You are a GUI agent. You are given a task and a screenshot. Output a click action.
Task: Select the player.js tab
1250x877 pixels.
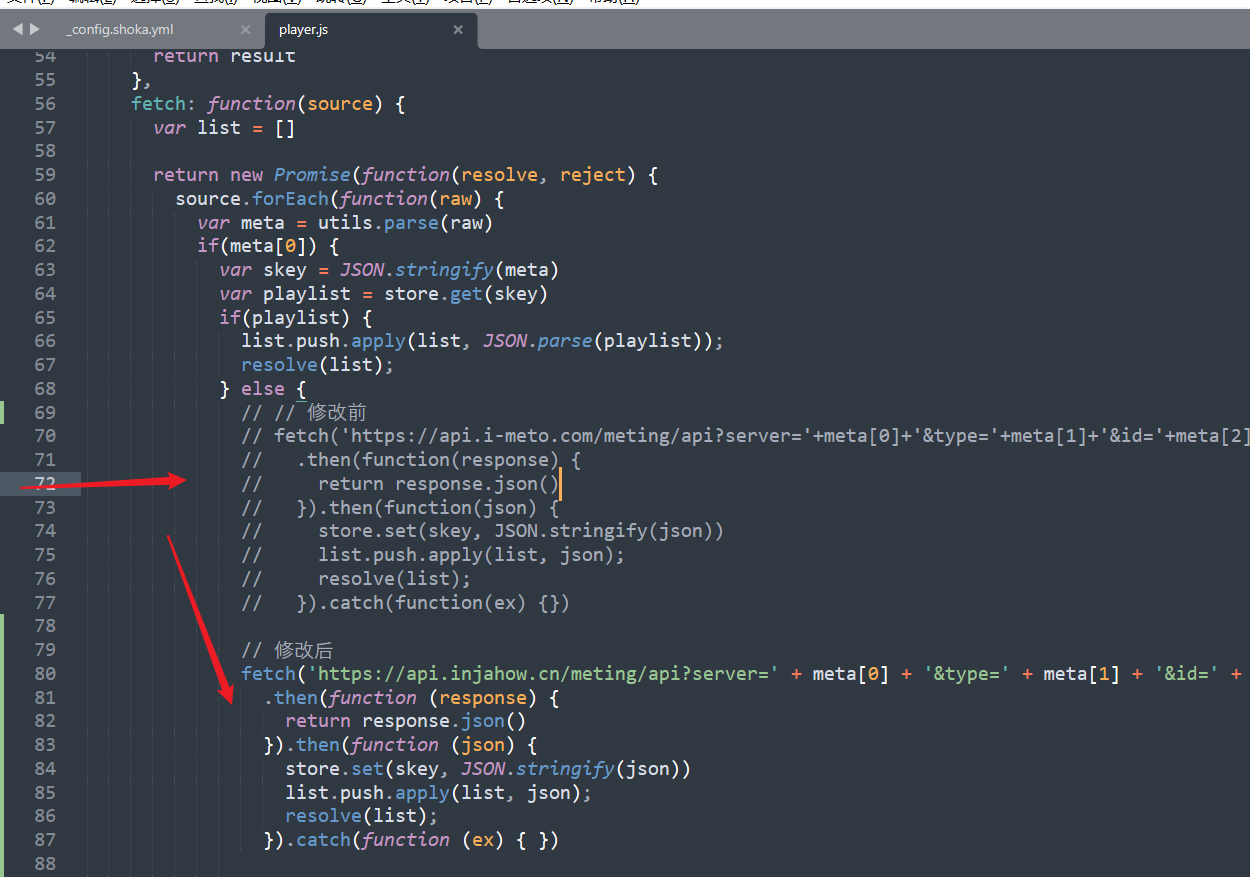[304, 30]
